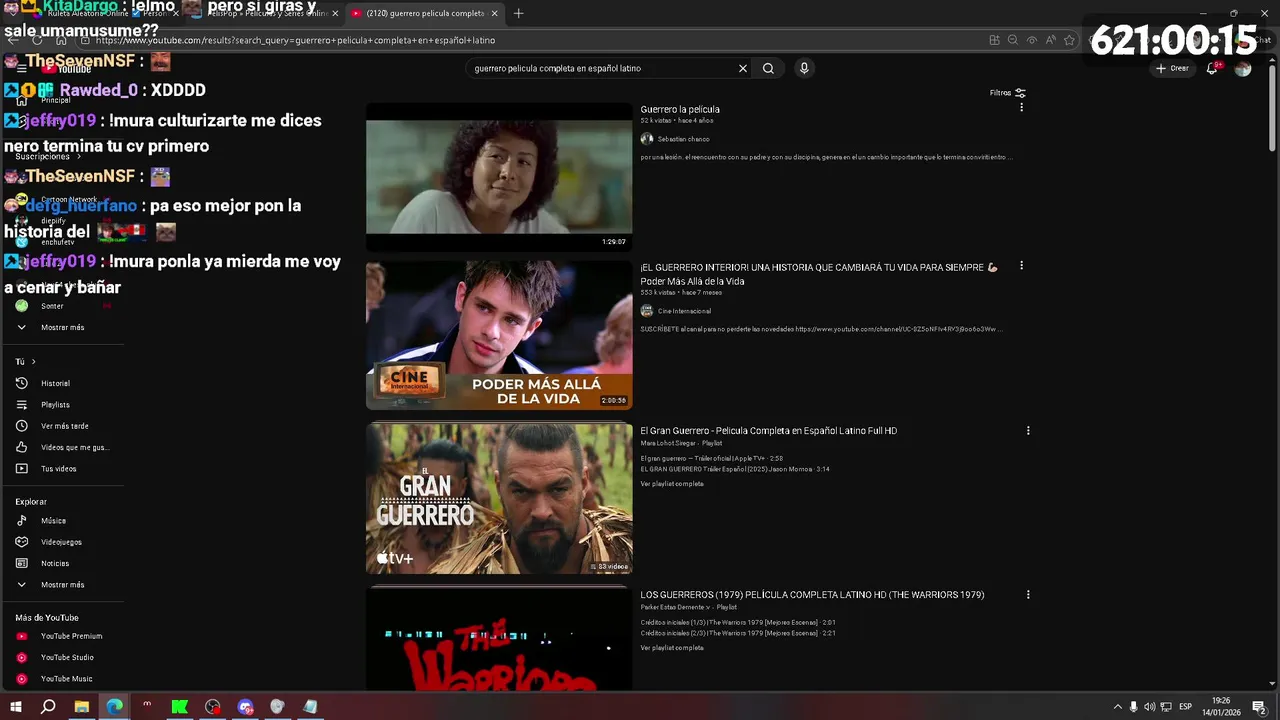The width and height of the screenshot is (1280, 720).
Task: Click the Crear button
Action: 1172,68
